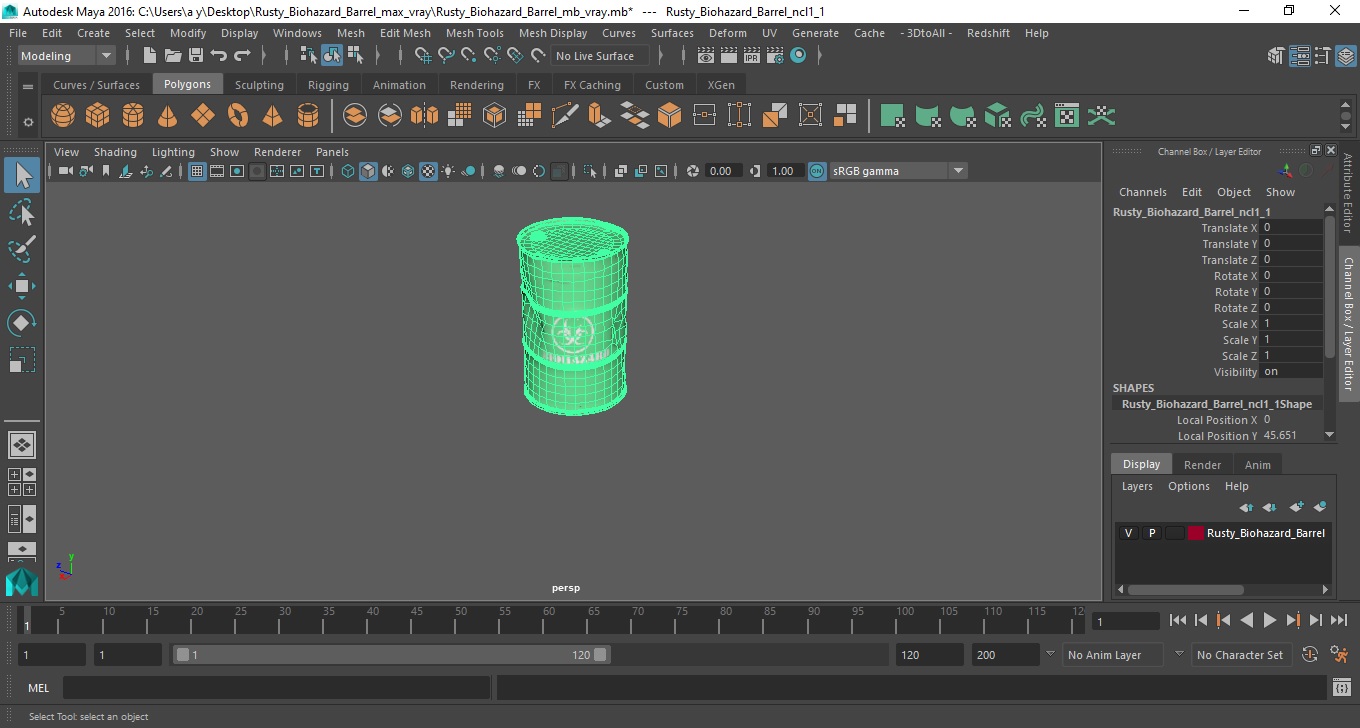Open the Edit Mesh menu
The width and height of the screenshot is (1360, 728).
[405, 33]
